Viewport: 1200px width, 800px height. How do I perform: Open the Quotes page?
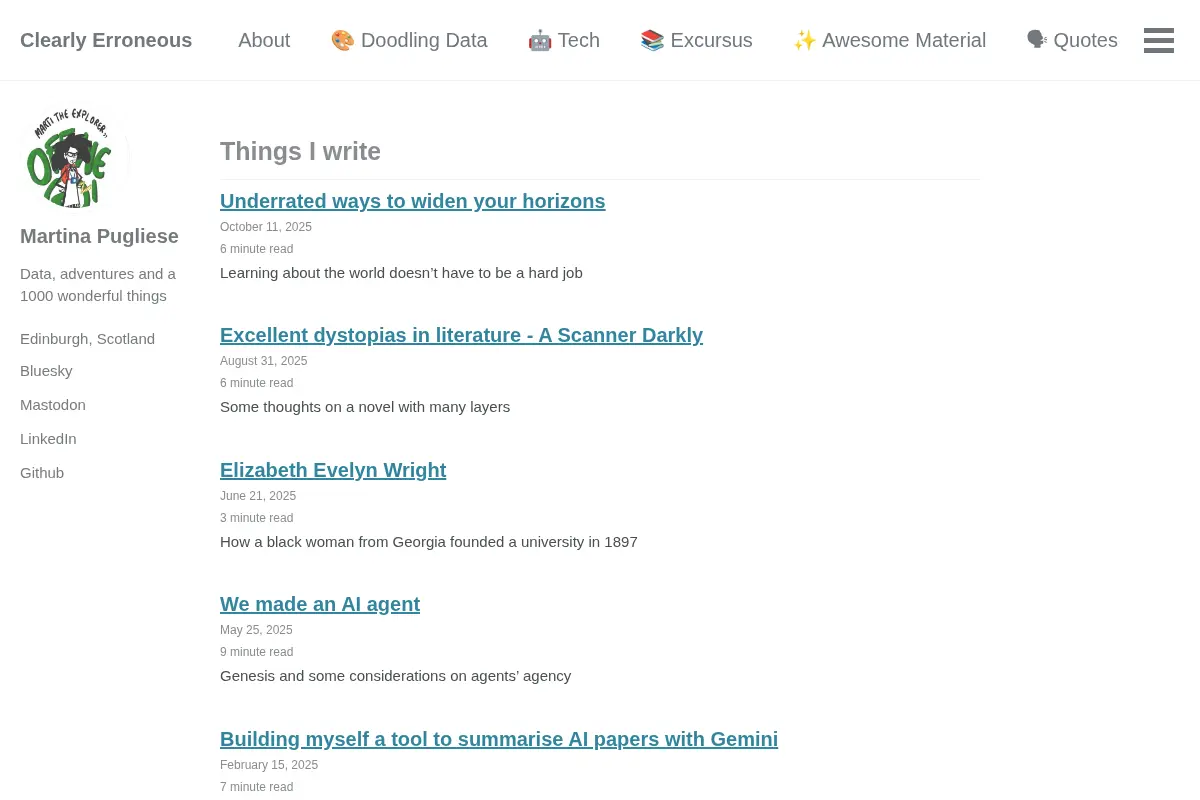click(1072, 40)
